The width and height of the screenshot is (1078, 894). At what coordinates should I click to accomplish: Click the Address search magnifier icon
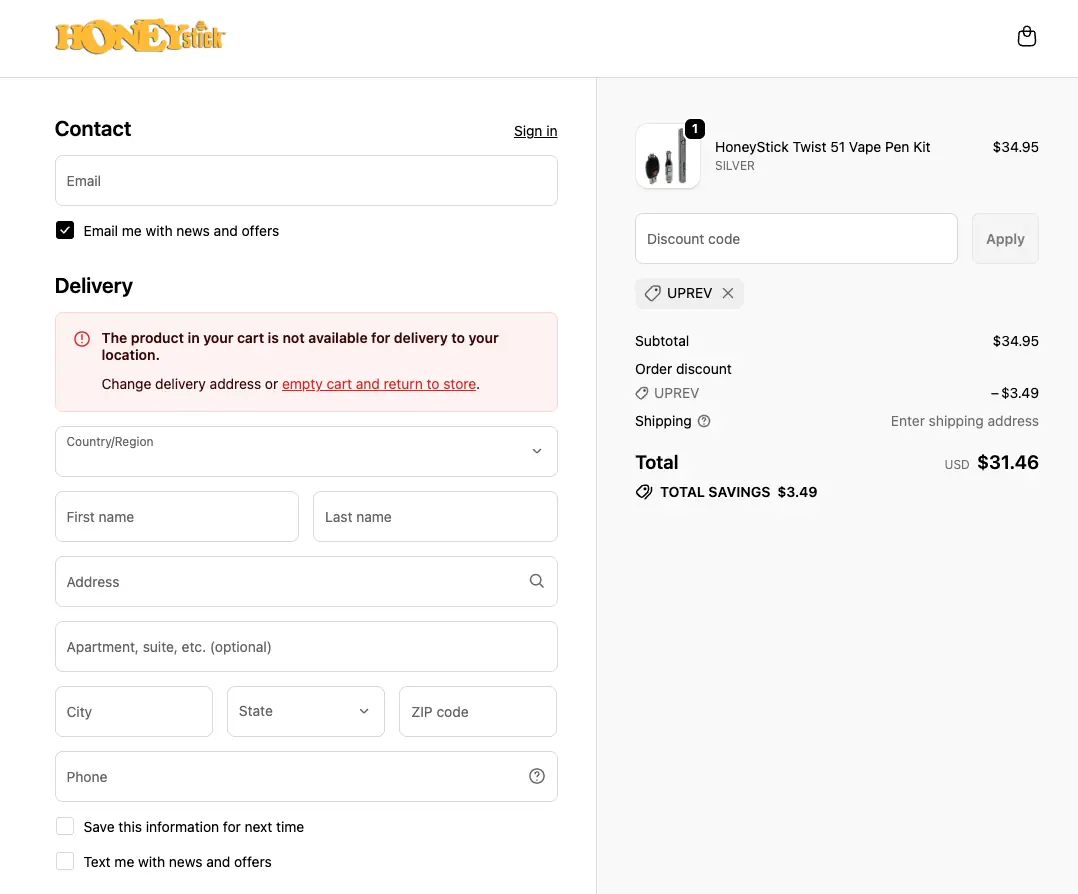[537, 581]
